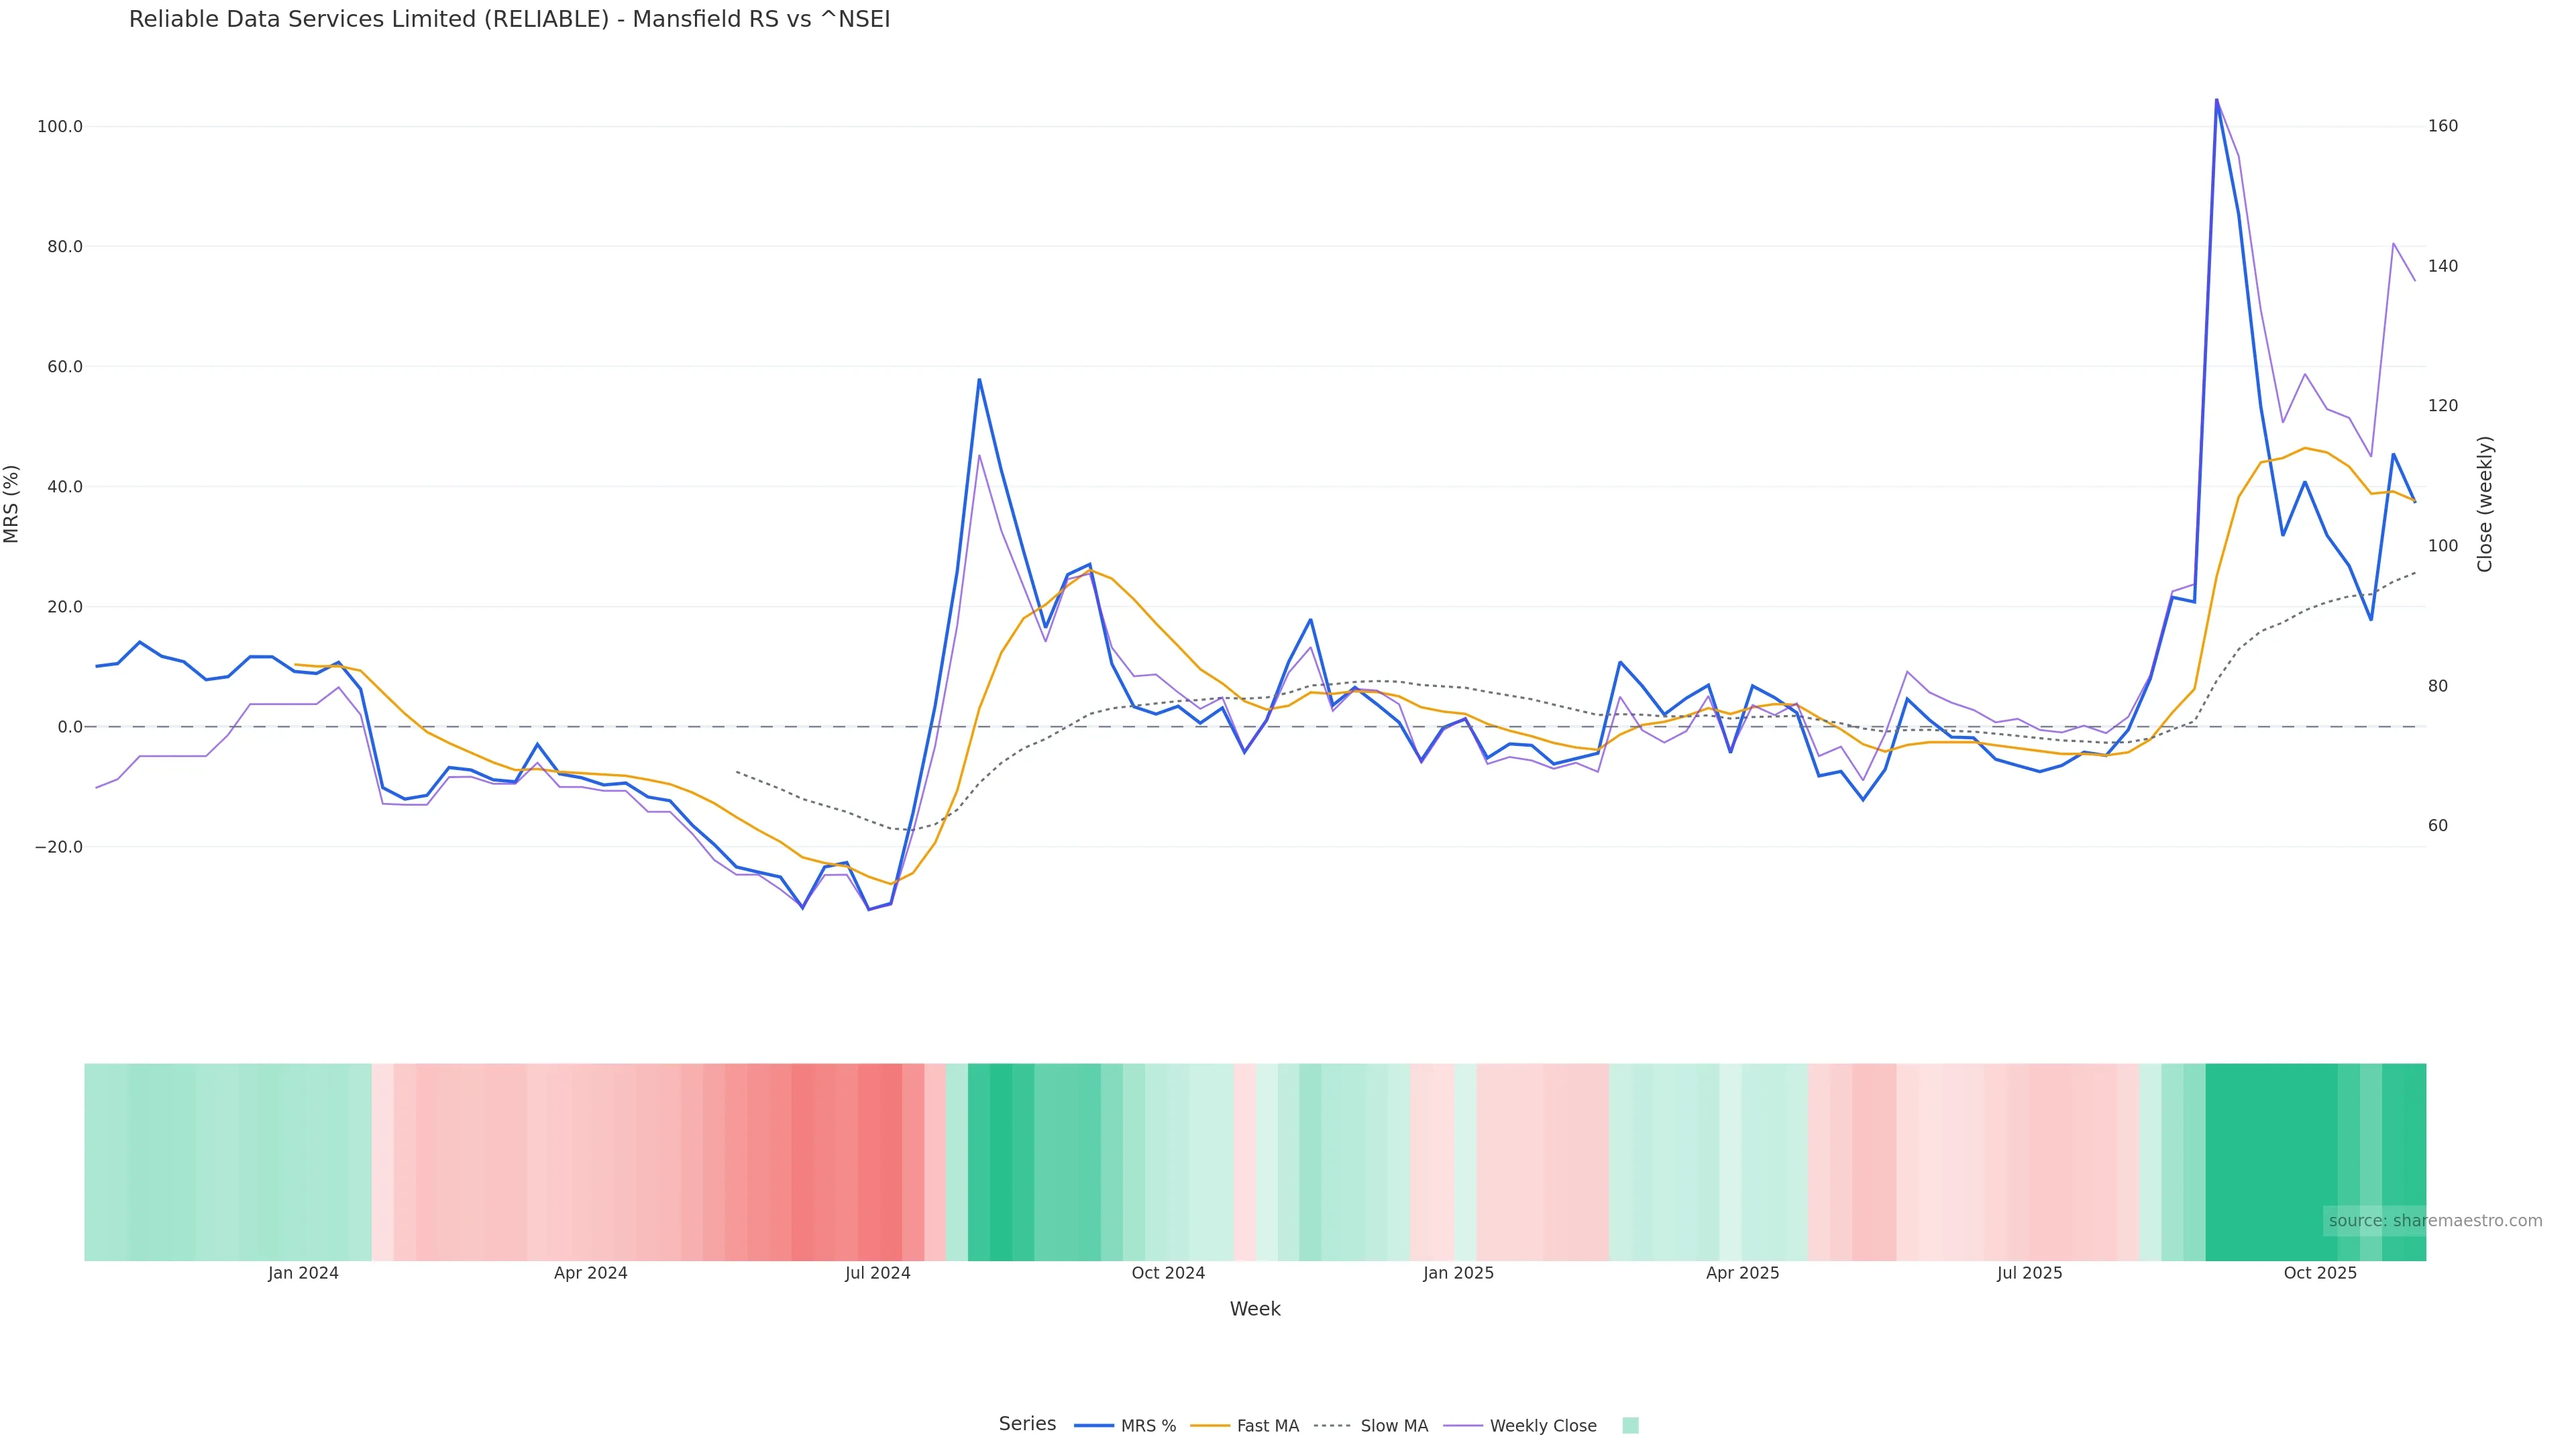This screenshot has height=1449, width=2576.
Task: Click the green square legend swatch
Action: 1630,1426
